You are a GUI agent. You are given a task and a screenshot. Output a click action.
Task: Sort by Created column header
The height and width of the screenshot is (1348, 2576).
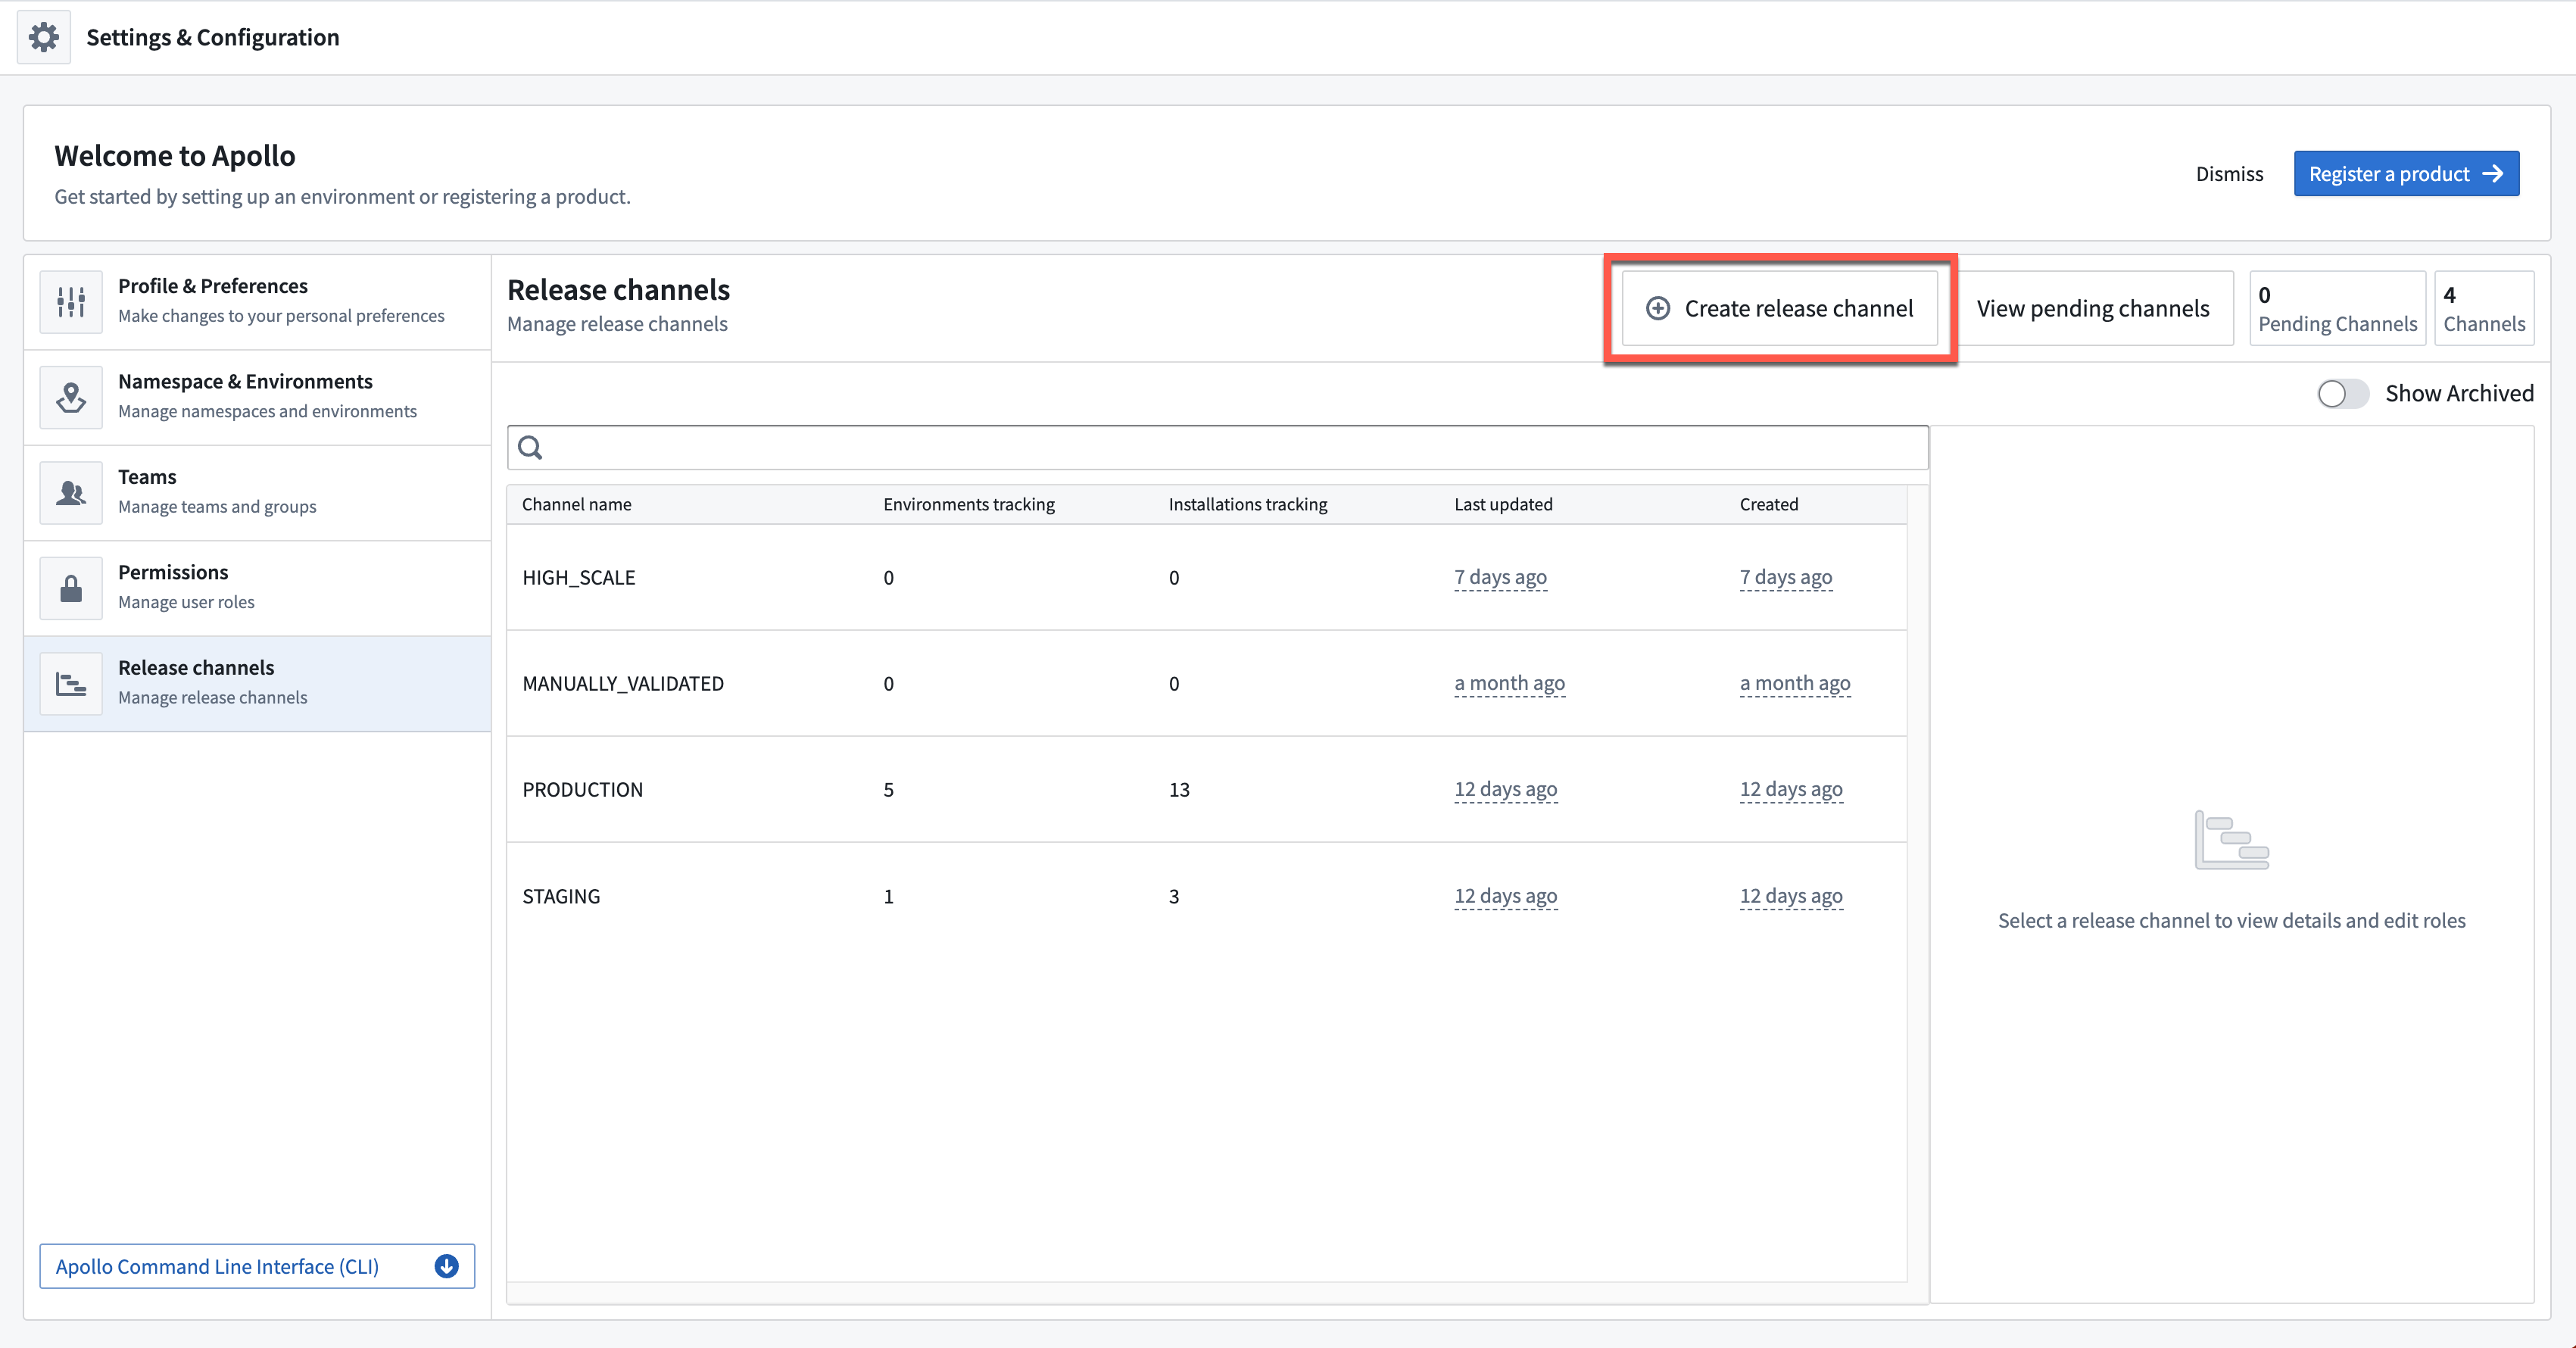pyautogui.click(x=1769, y=504)
